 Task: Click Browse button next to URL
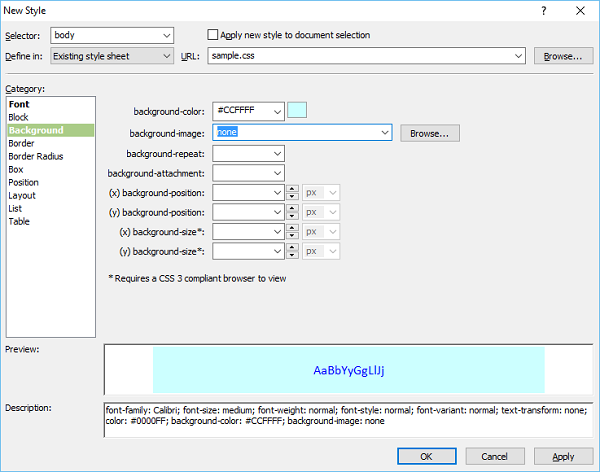click(x=562, y=56)
